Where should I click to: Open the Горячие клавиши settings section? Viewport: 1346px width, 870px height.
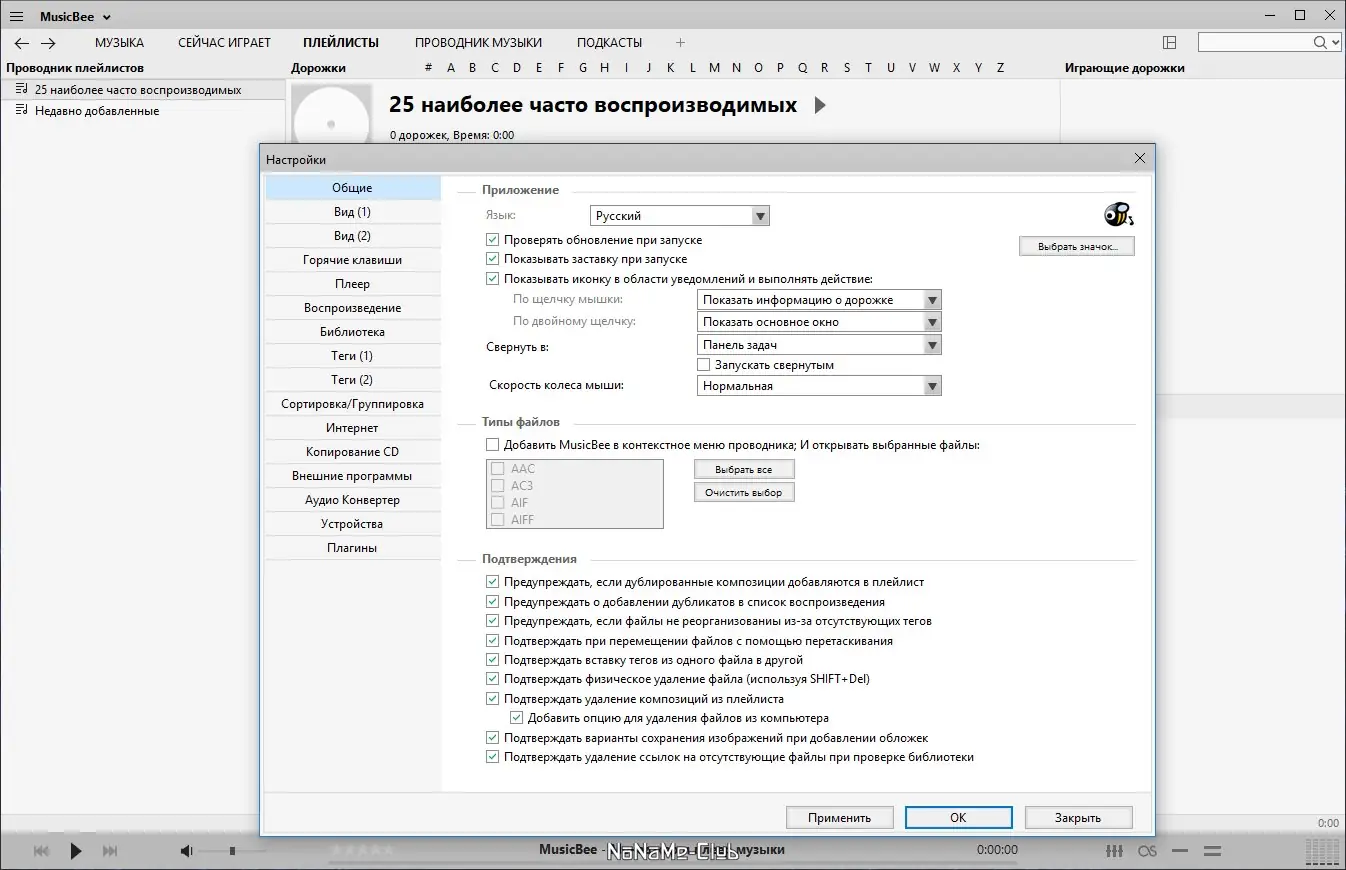coord(353,260)
